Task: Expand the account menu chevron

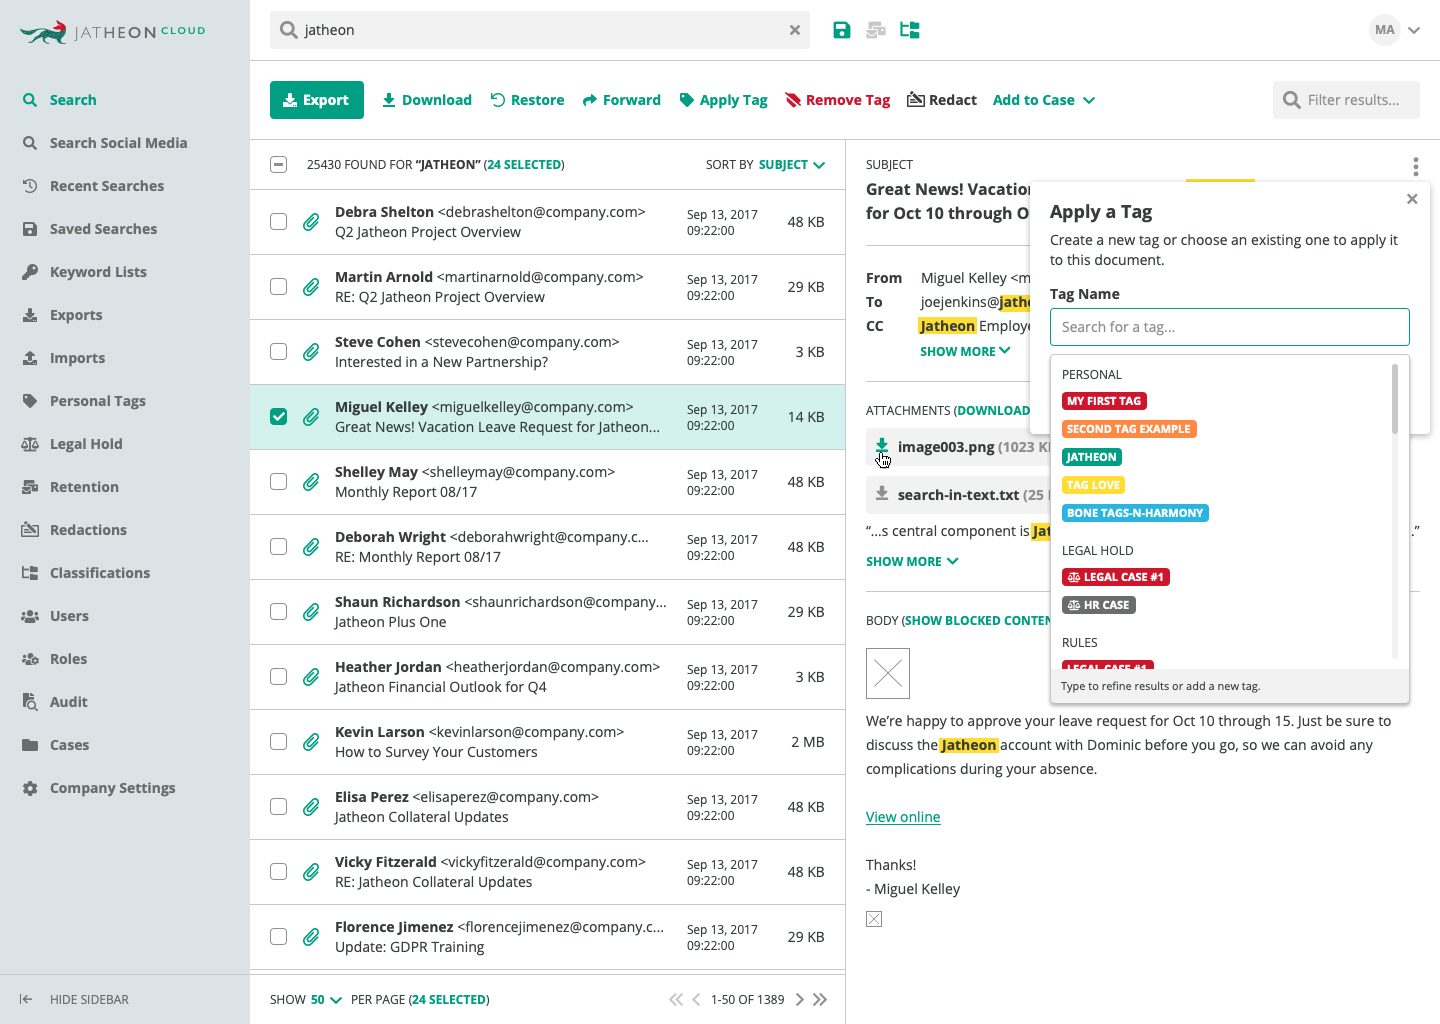Action: pos(1414,30)
